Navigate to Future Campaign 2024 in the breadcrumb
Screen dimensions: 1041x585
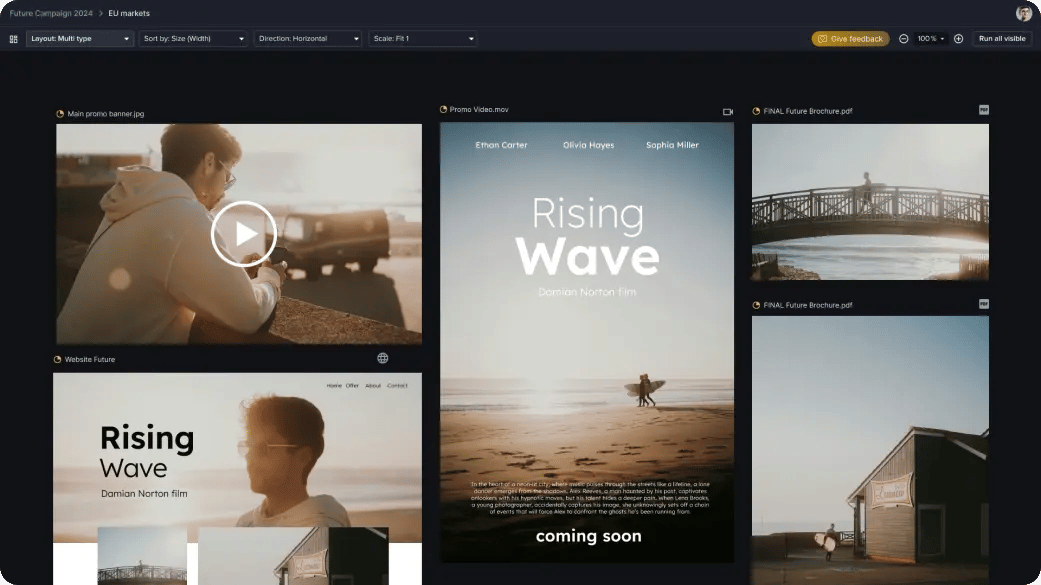(50, 13)
